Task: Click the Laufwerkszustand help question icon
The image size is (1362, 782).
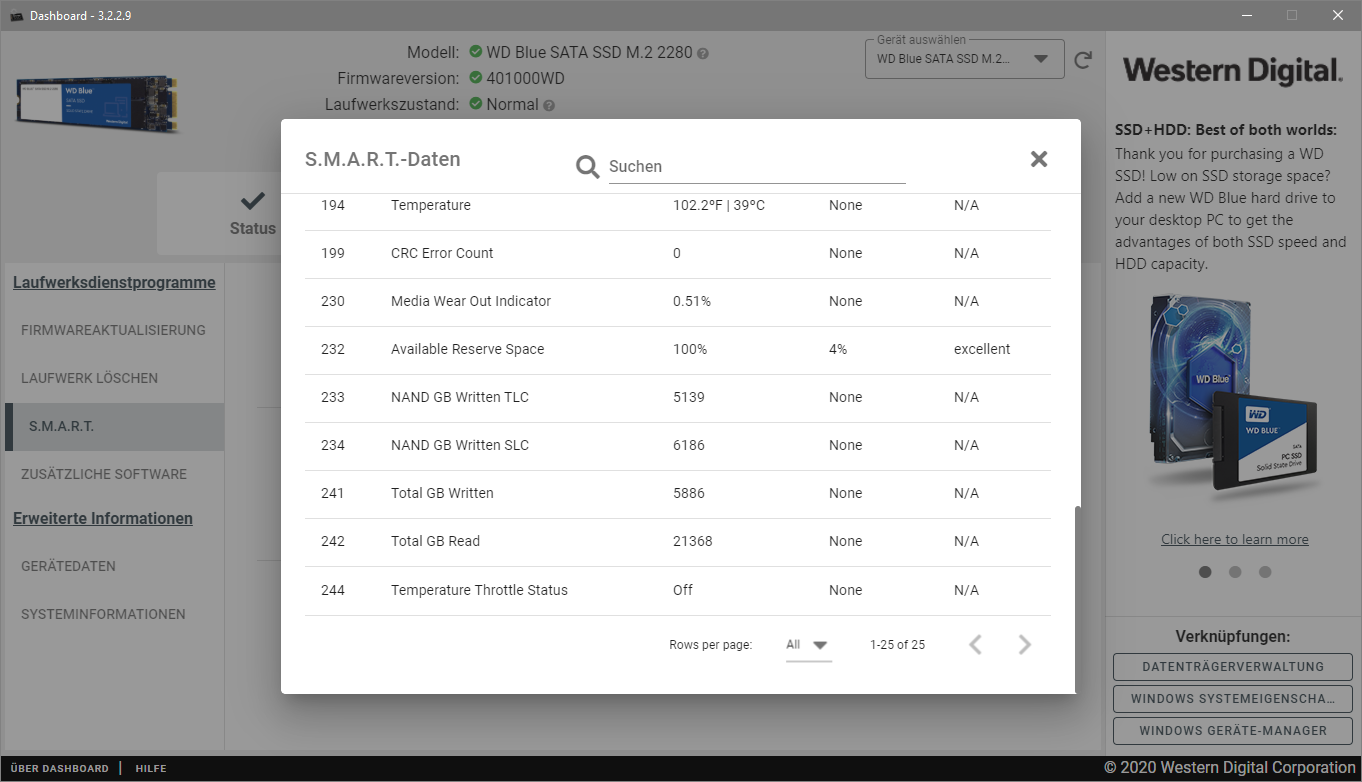Action: coord(549,105)
